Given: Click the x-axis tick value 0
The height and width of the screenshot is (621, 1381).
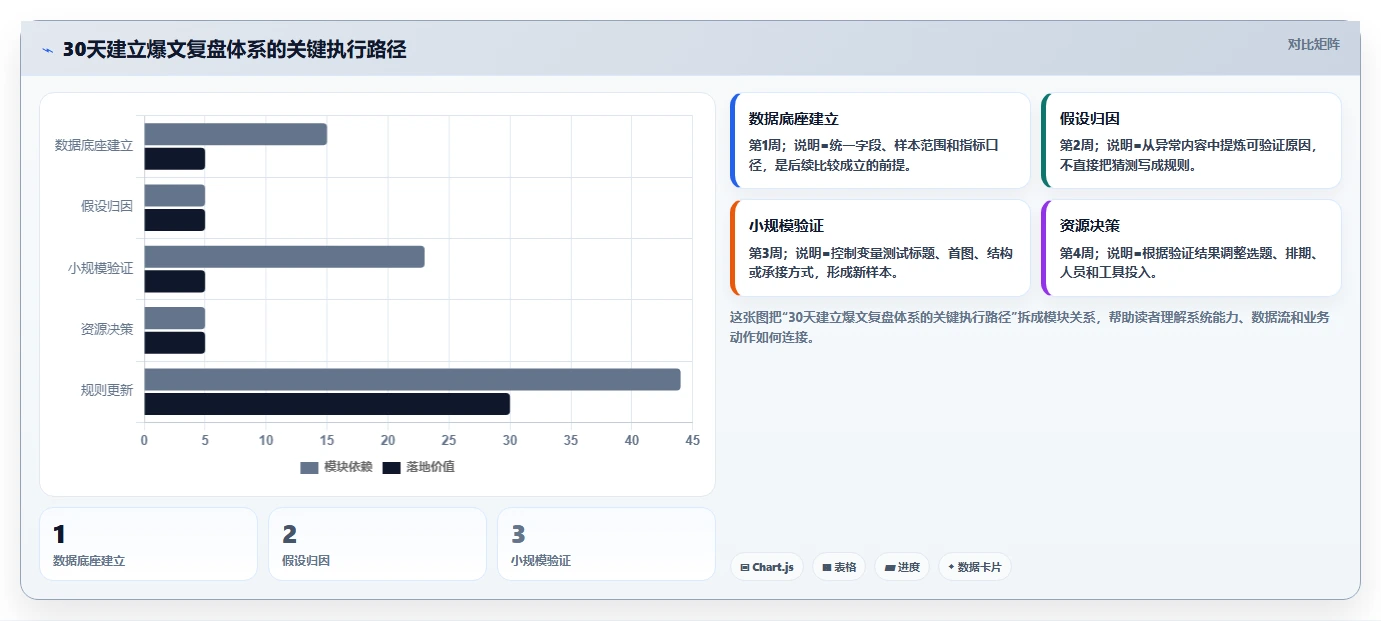Looking at the screenshot, I should (x=144, y=440).
